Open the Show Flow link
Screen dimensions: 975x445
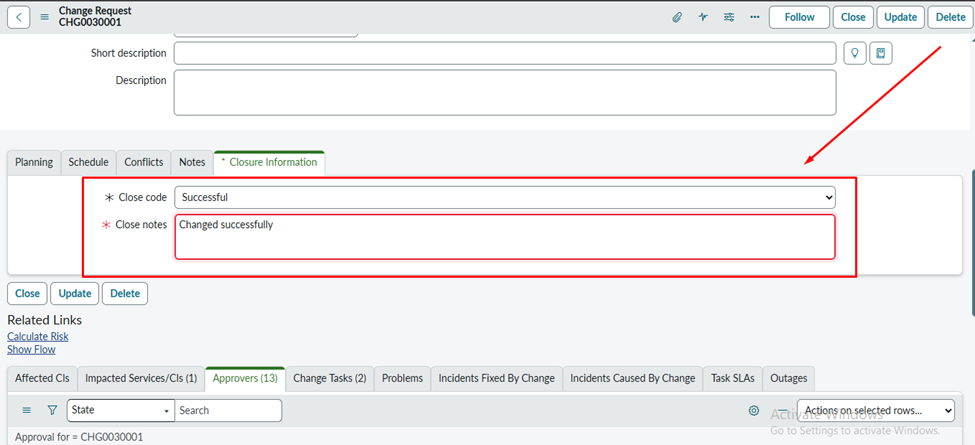pos(31,349)
